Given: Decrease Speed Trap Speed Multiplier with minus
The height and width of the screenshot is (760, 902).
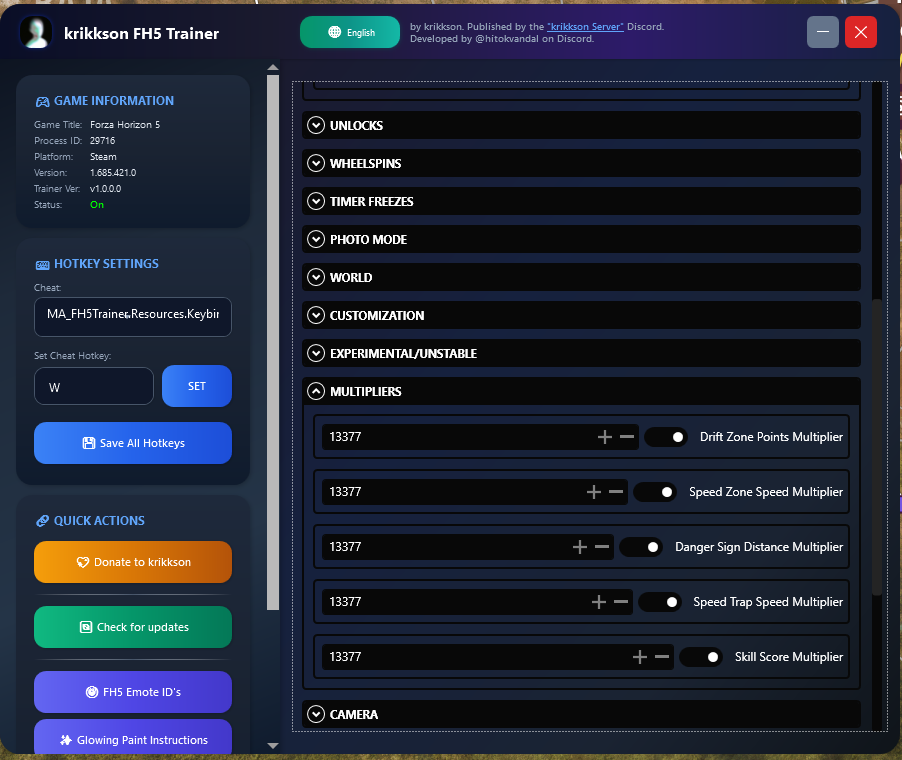Looking at the screenshot, I should click(621, 602).
